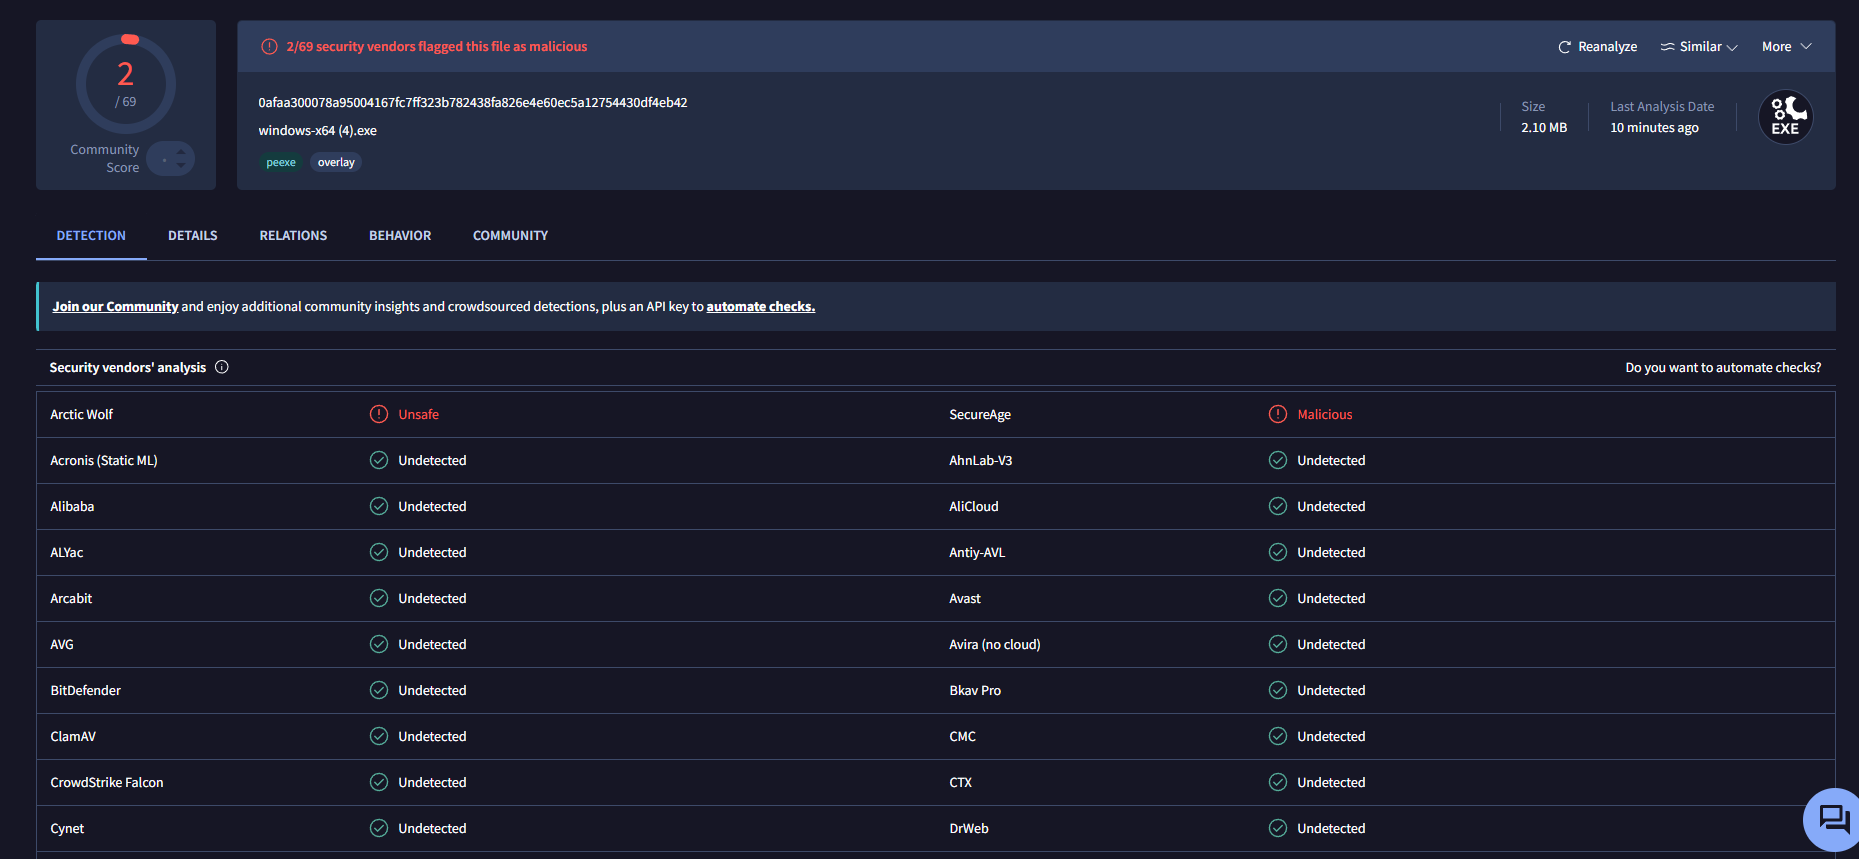
Task: Select the peexe tag
Action: [281, 163]
